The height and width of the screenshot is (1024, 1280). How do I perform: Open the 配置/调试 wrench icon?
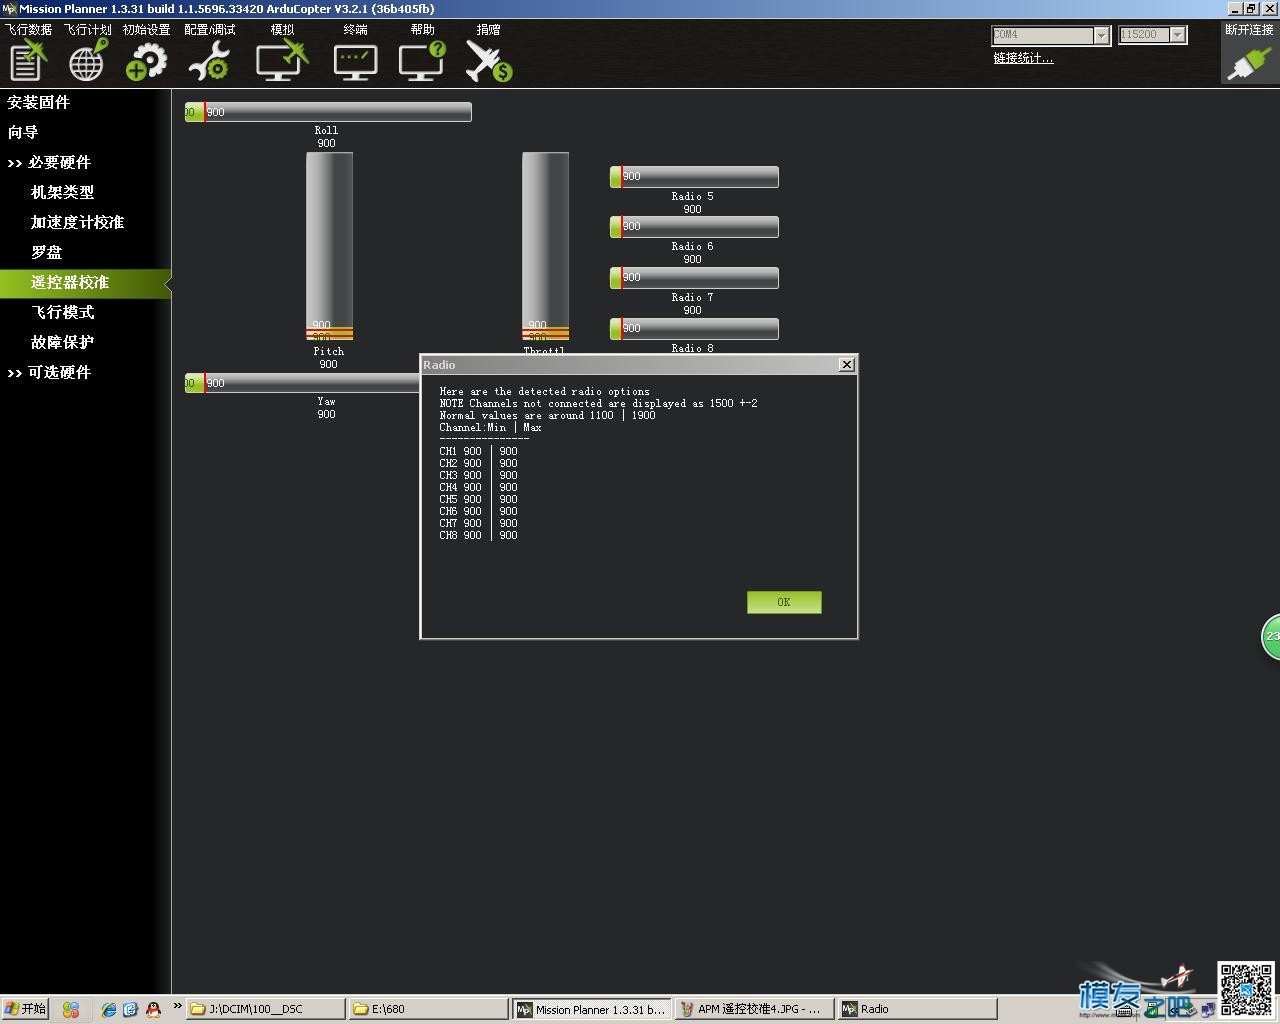pos(209,60)
